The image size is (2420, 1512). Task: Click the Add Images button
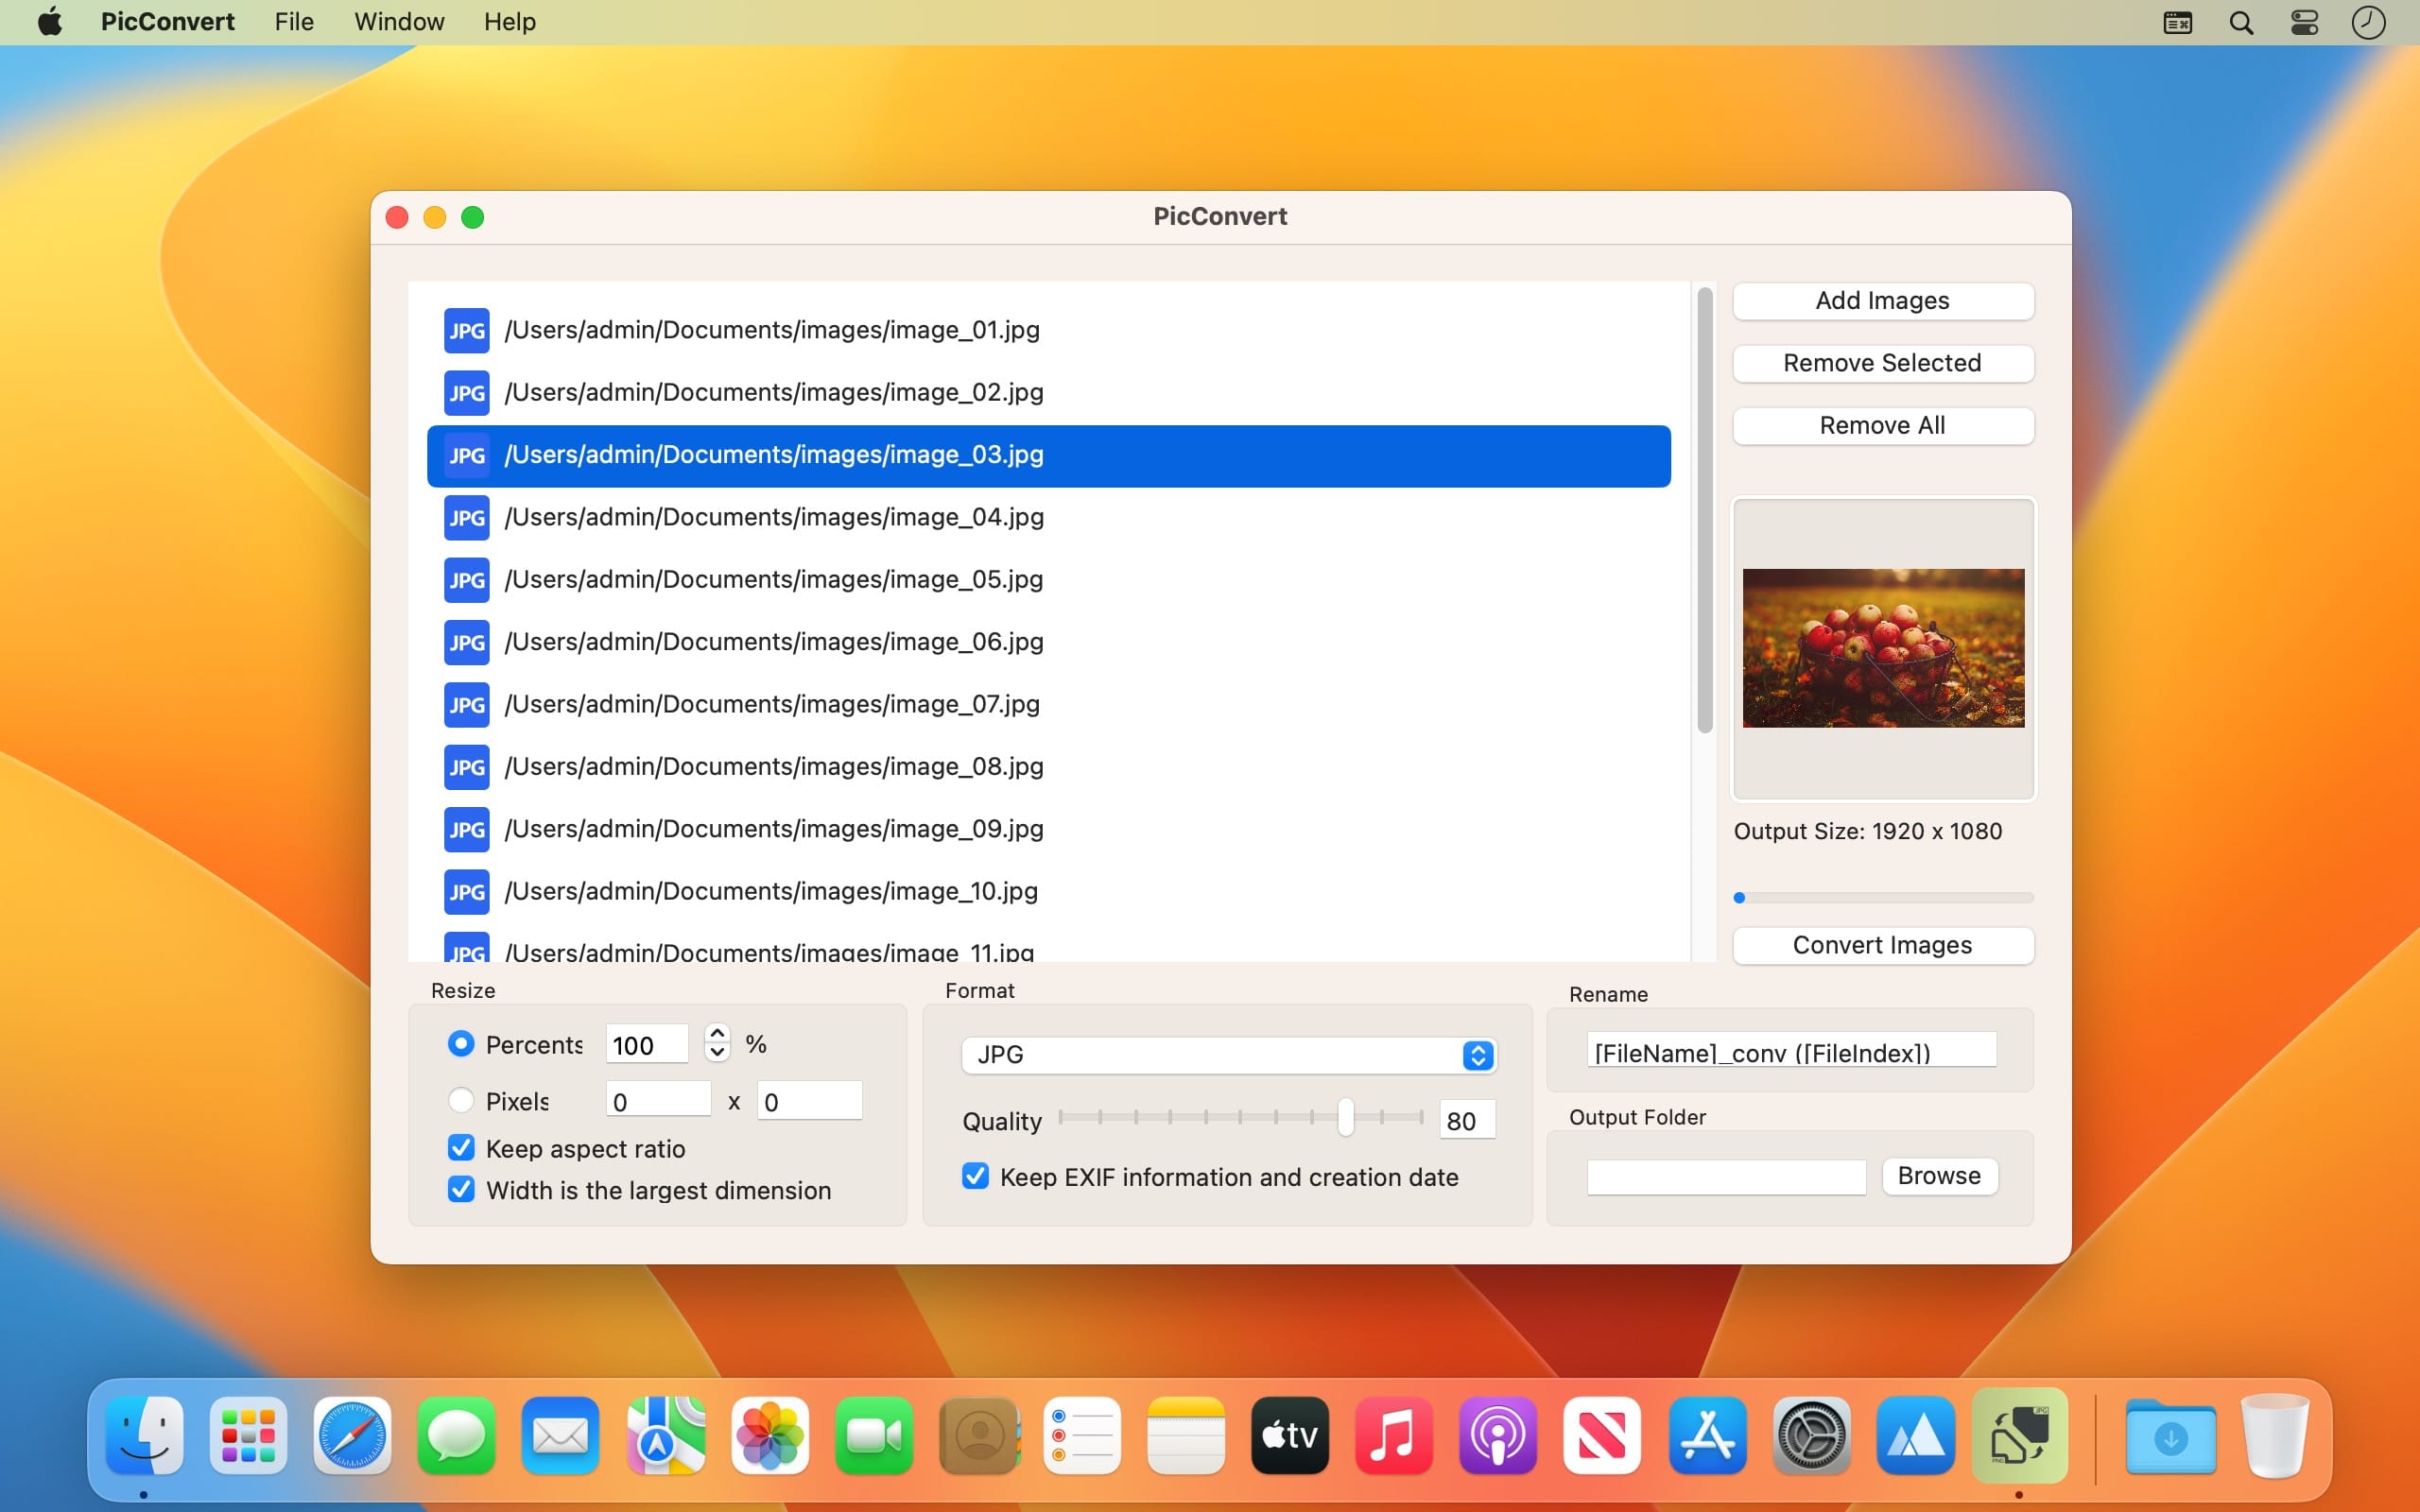1882,301
